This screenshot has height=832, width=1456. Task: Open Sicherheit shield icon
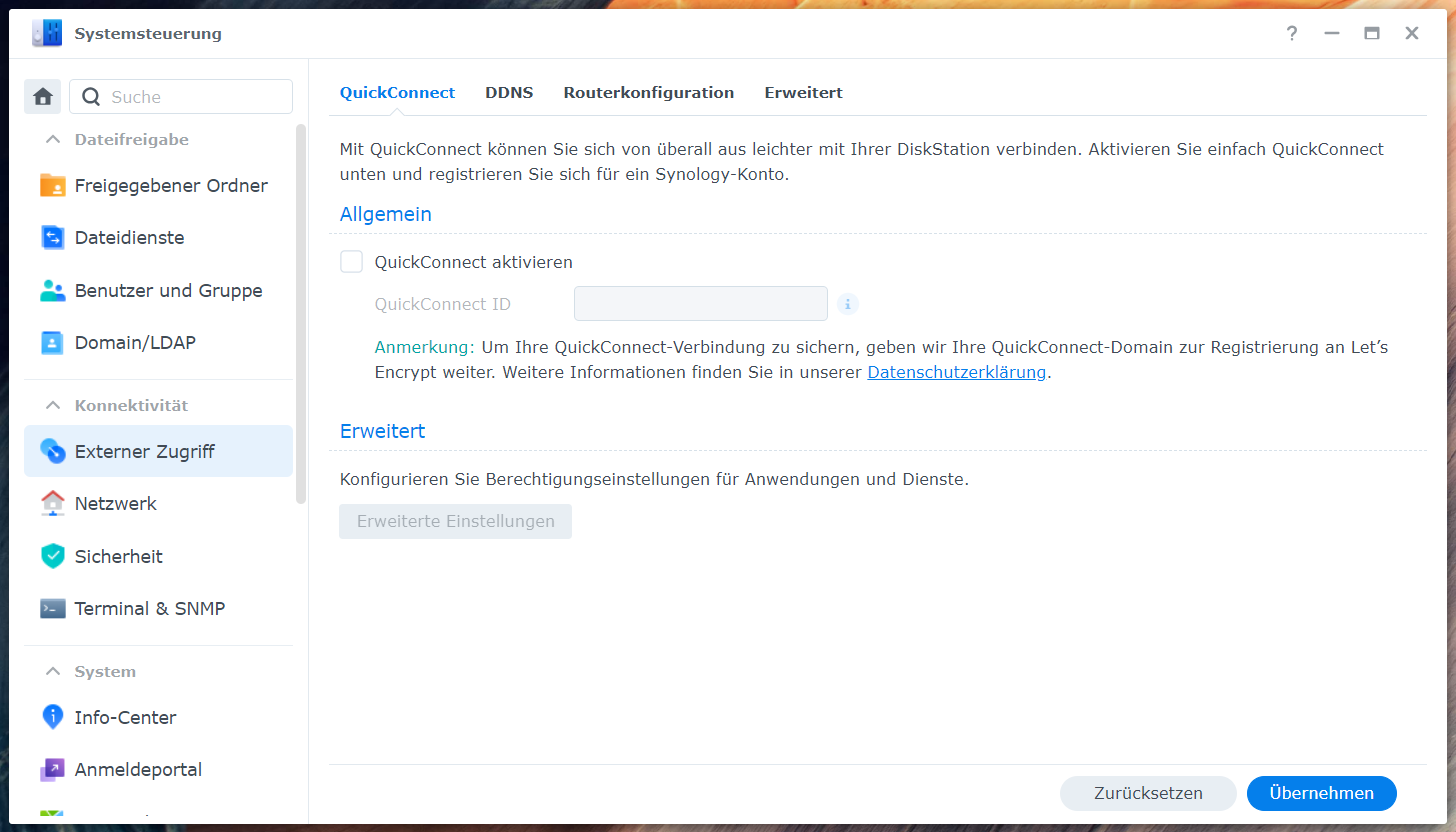pos(52,557)
